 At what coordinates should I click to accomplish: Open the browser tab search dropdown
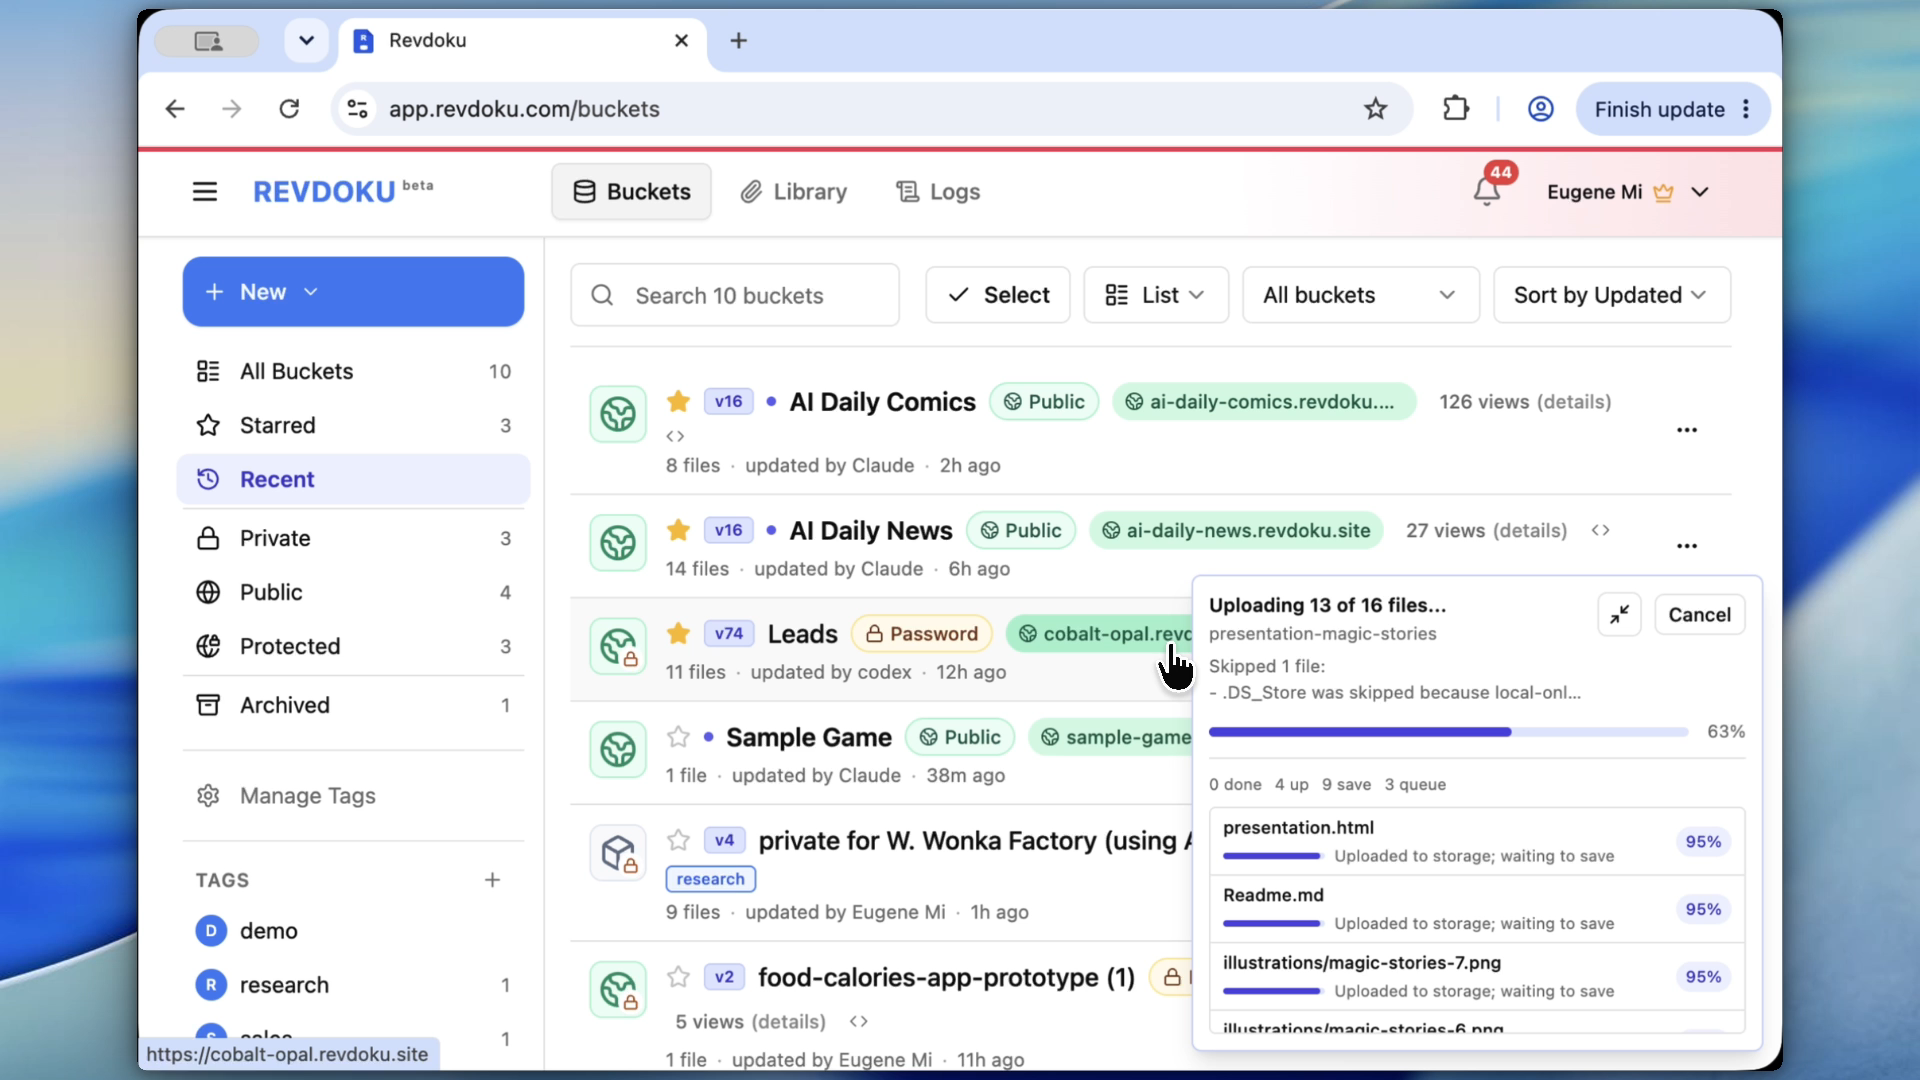click(x=306, y=41)
